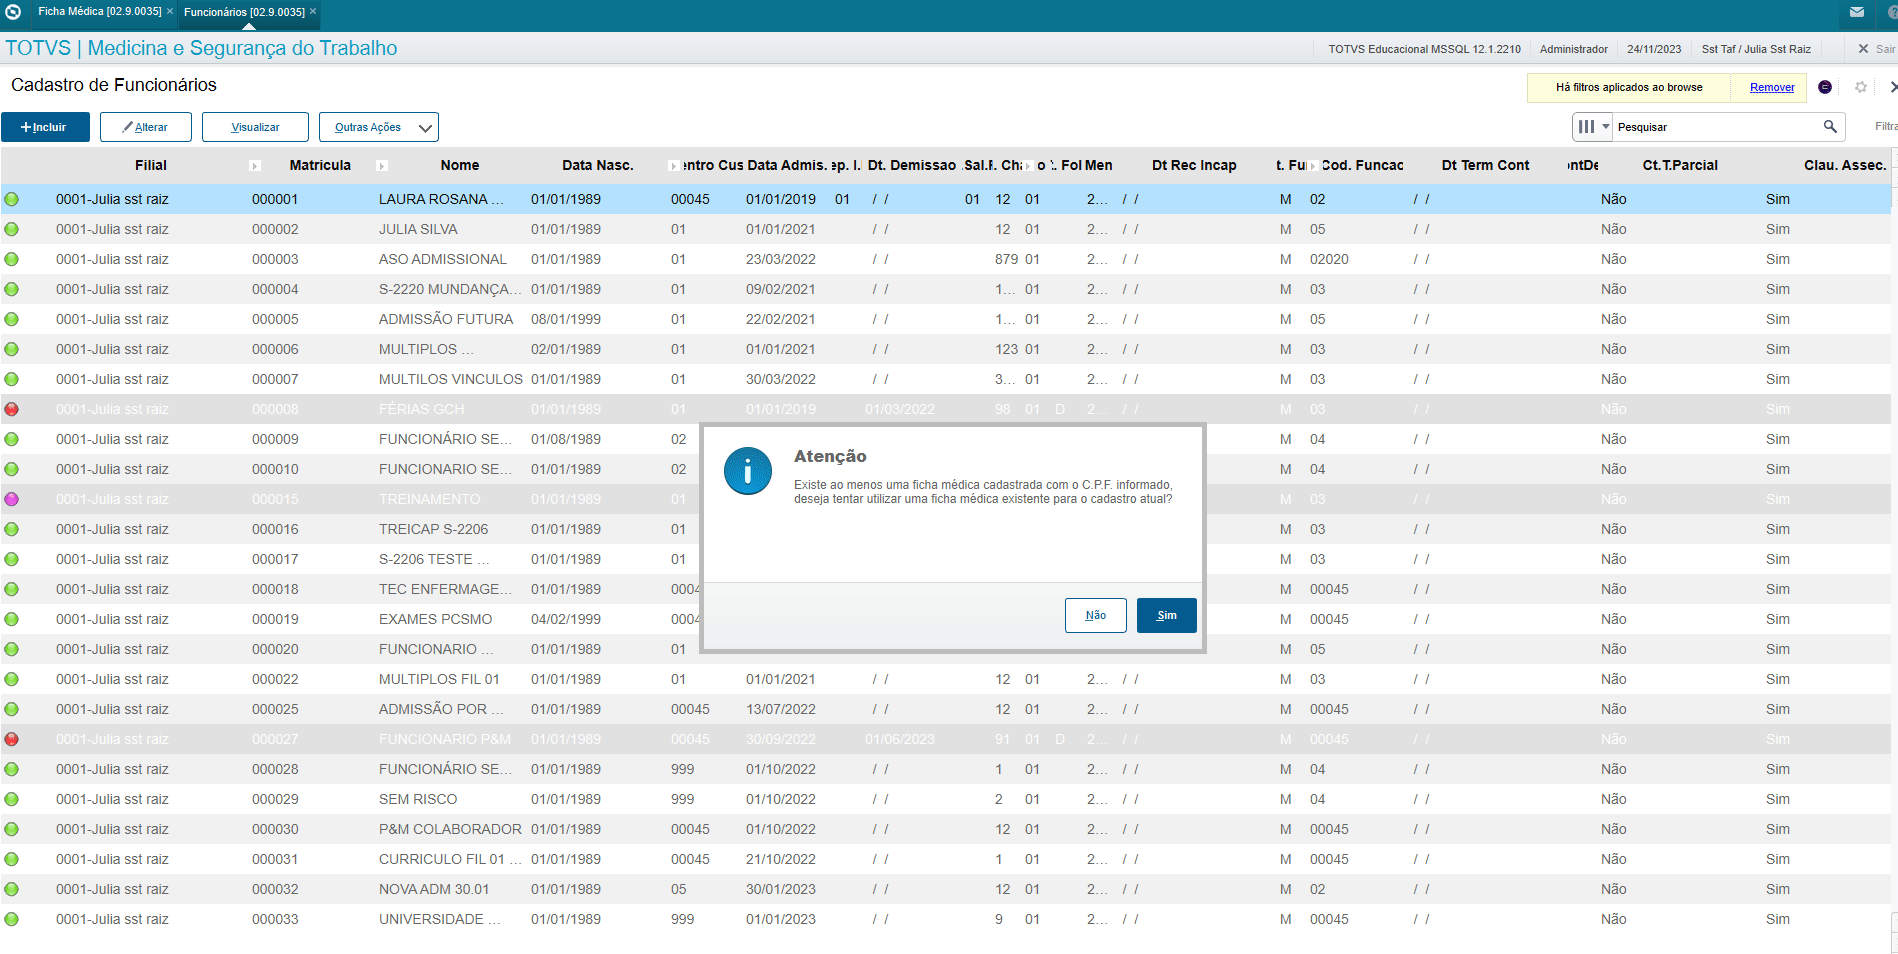The image size is (1898, 954).
Task: Select the Funcionários tab
Action: pyautogui.click(x=244, y=12)
